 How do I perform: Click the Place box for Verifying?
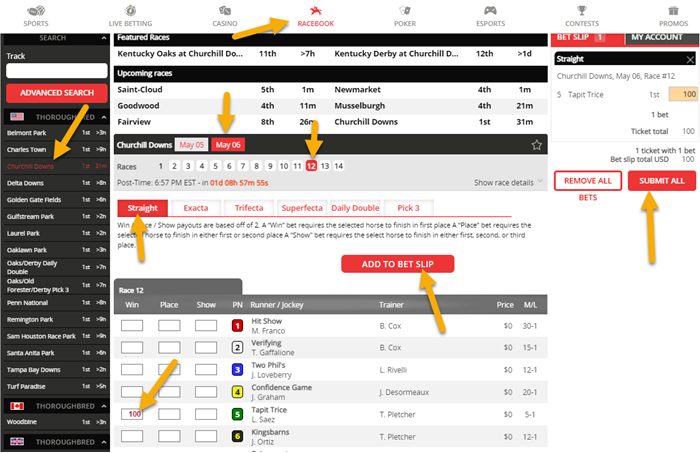pyautogui.click(x=169, y=347)
